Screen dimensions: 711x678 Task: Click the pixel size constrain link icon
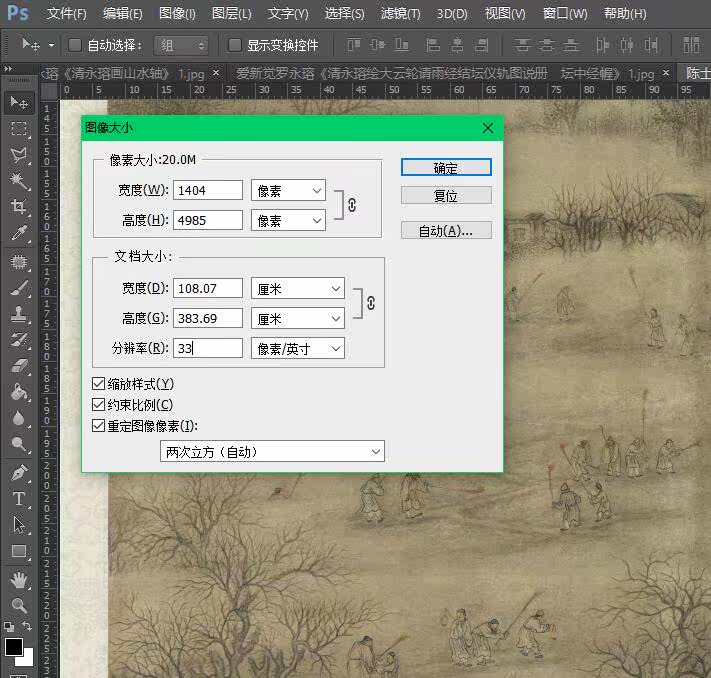(x=352, y=205)
